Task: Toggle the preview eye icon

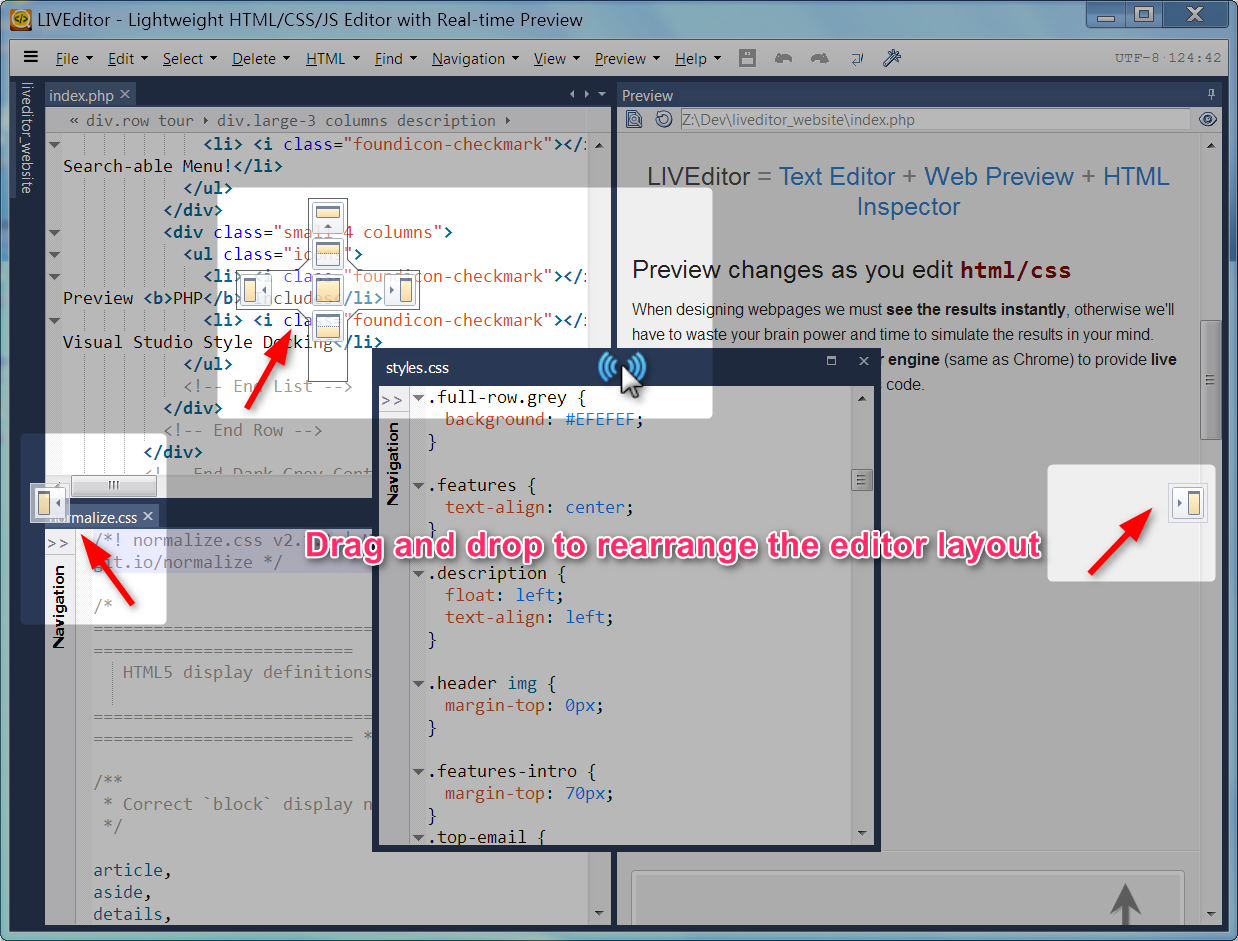Action: 1208,120
